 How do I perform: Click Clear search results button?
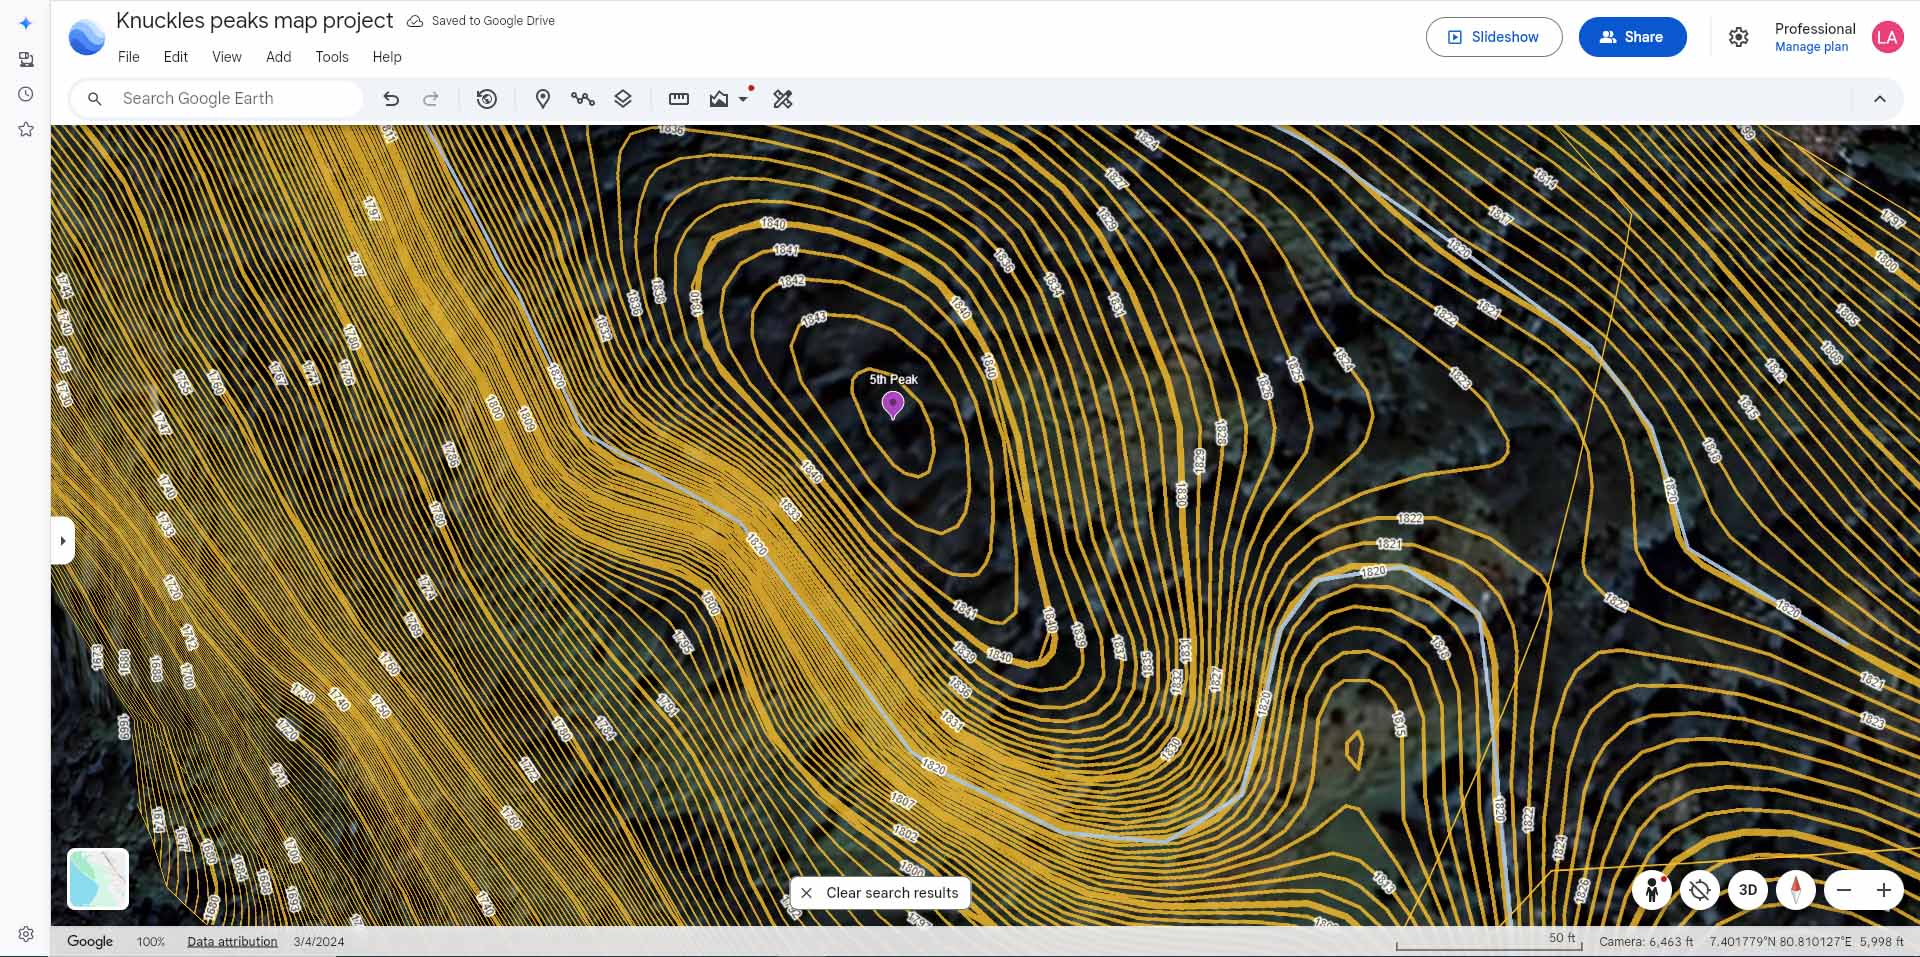click(x=880, y=893)
